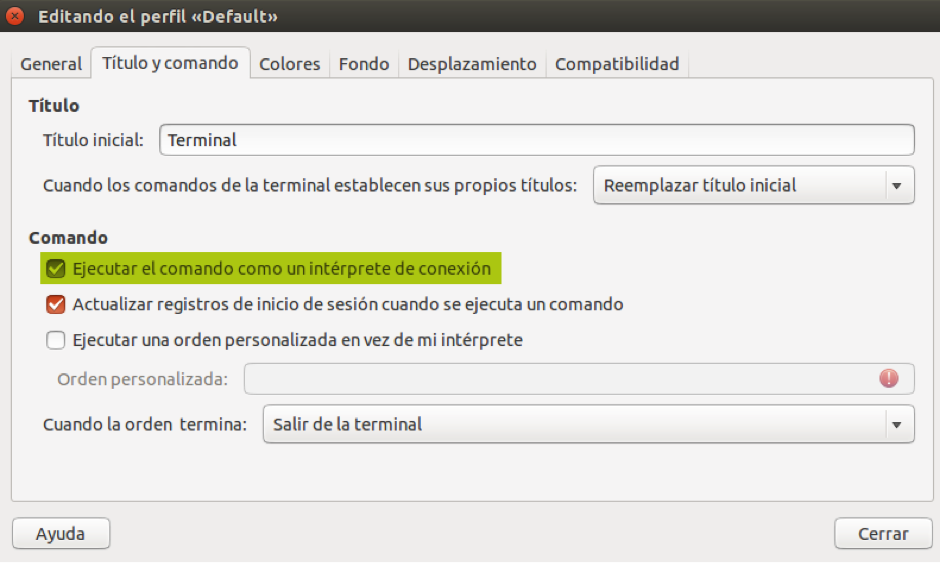Uncheck Actualizar registros de inicio de sesión
The width and height of the screenshot is (941, 563).
click(56, 304)
